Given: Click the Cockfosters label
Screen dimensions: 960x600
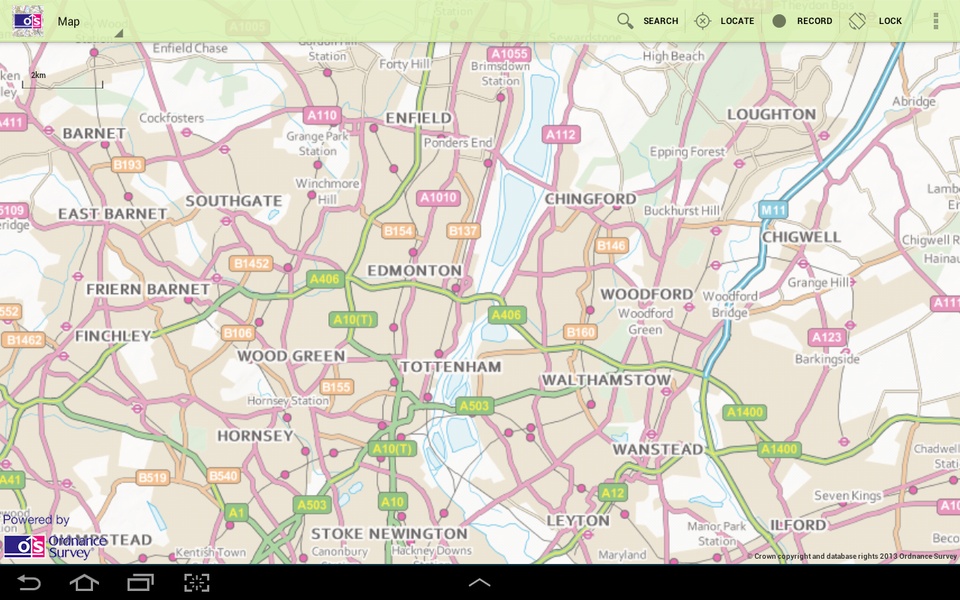Looking at the screenshot, I should [x=171, y=118].
